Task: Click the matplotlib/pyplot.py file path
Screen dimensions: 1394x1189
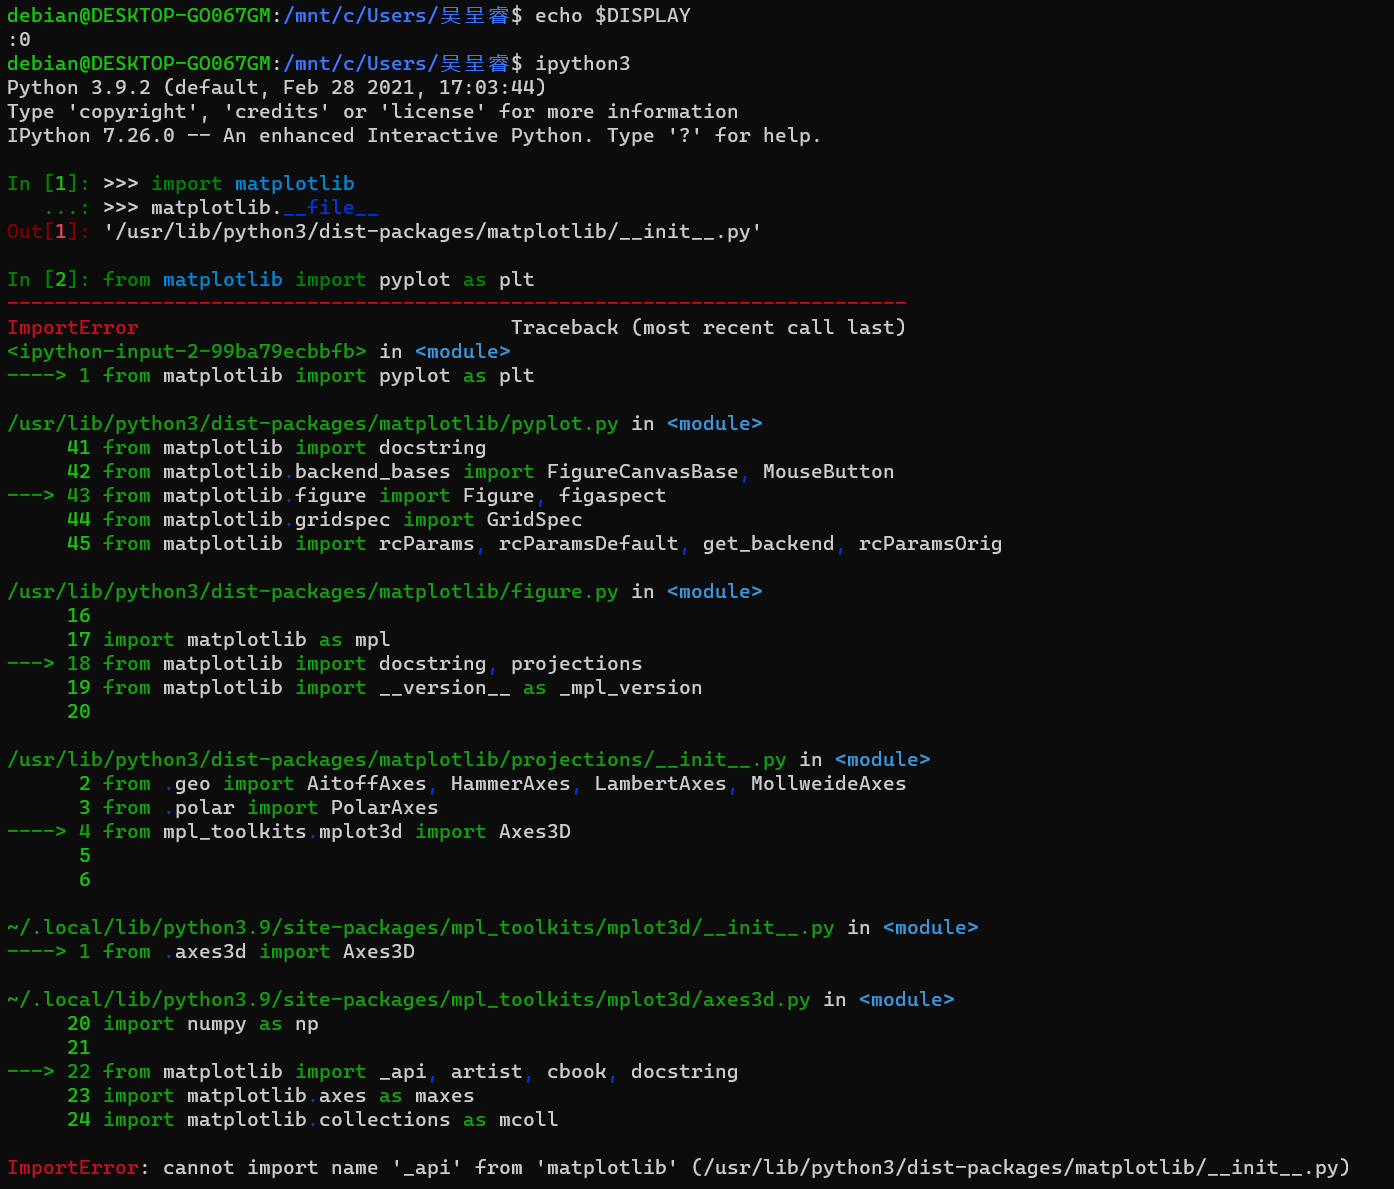Action: (x=313, y=423)
